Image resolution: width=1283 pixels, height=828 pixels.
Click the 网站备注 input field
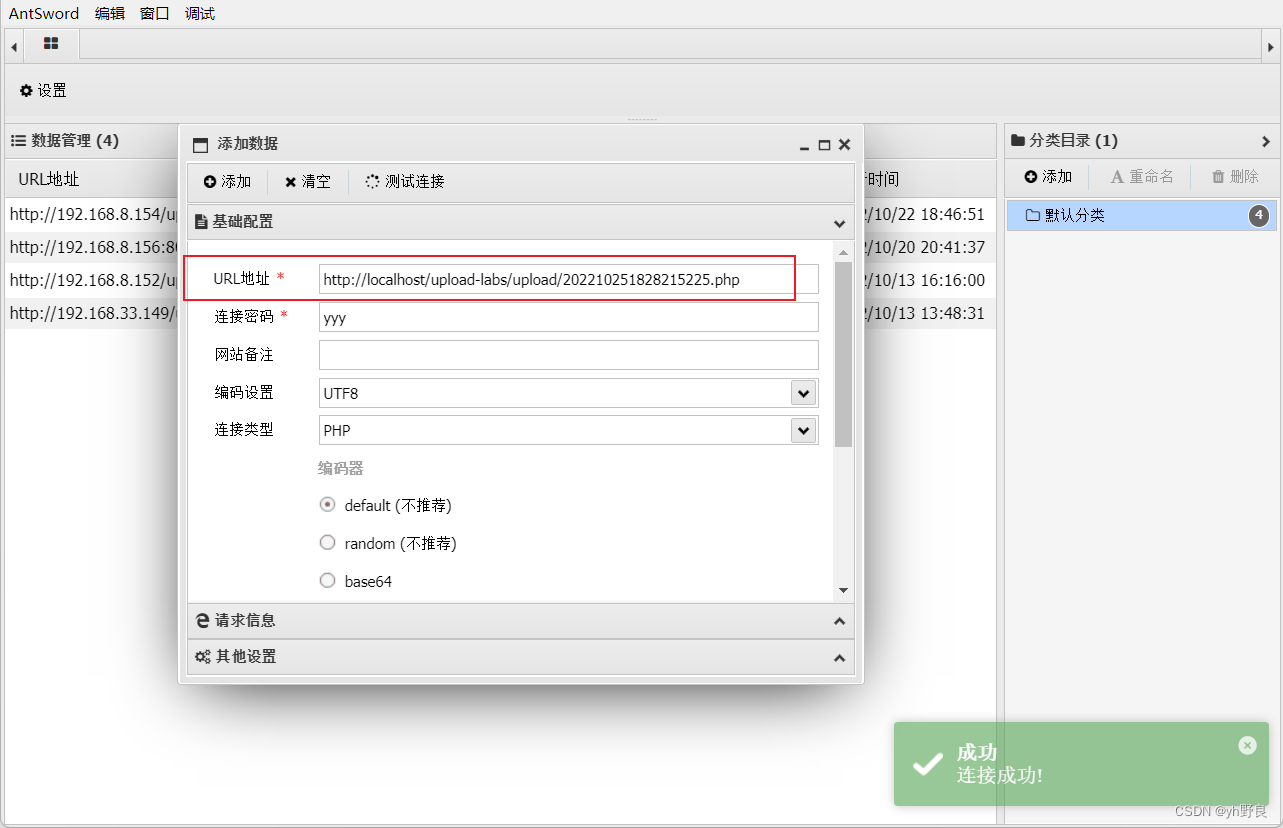(568, 355)
